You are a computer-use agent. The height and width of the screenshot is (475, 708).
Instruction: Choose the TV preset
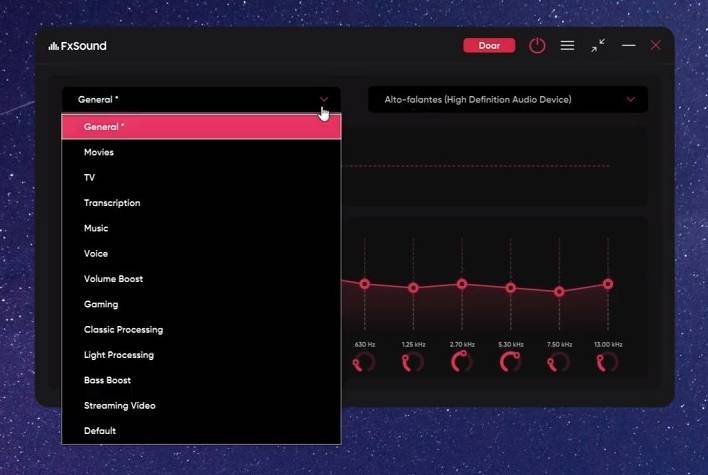(201, 177)
